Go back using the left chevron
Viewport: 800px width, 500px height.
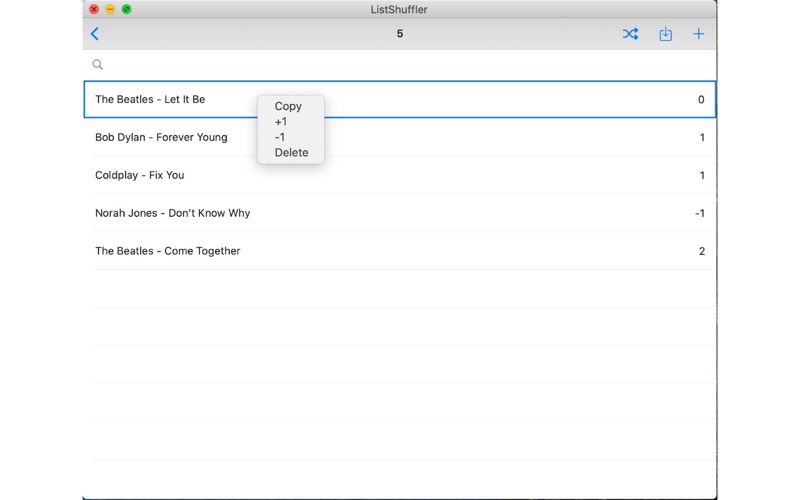[95, 34]
